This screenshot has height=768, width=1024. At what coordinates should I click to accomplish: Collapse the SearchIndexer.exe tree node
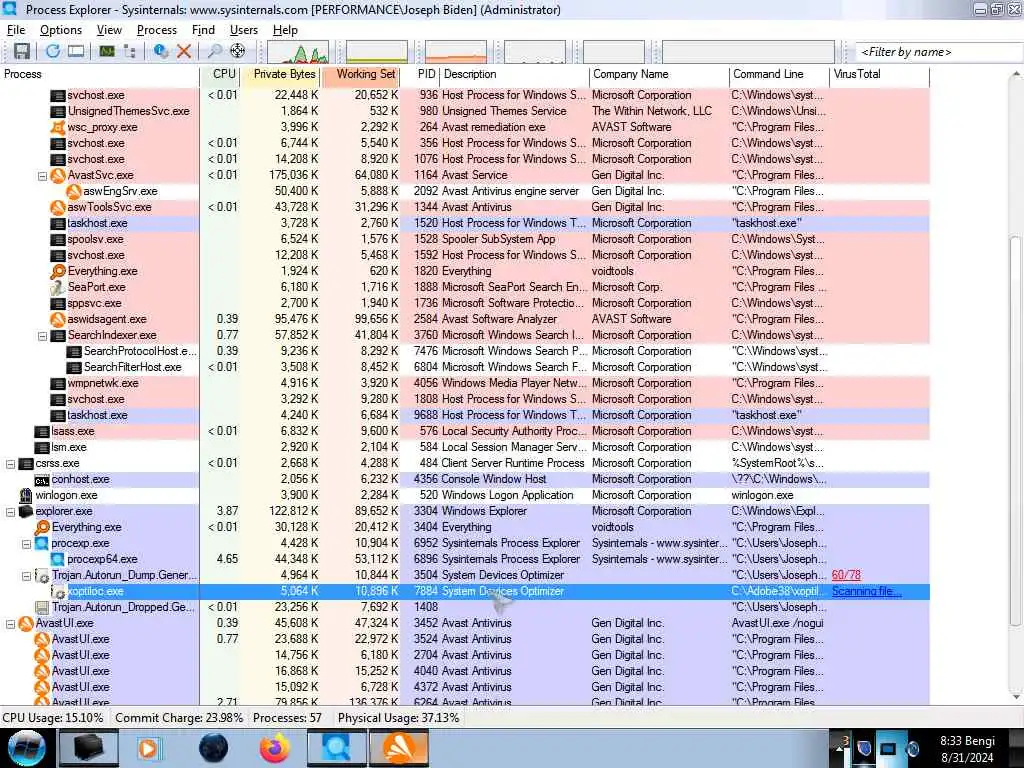tap(42, 336)
